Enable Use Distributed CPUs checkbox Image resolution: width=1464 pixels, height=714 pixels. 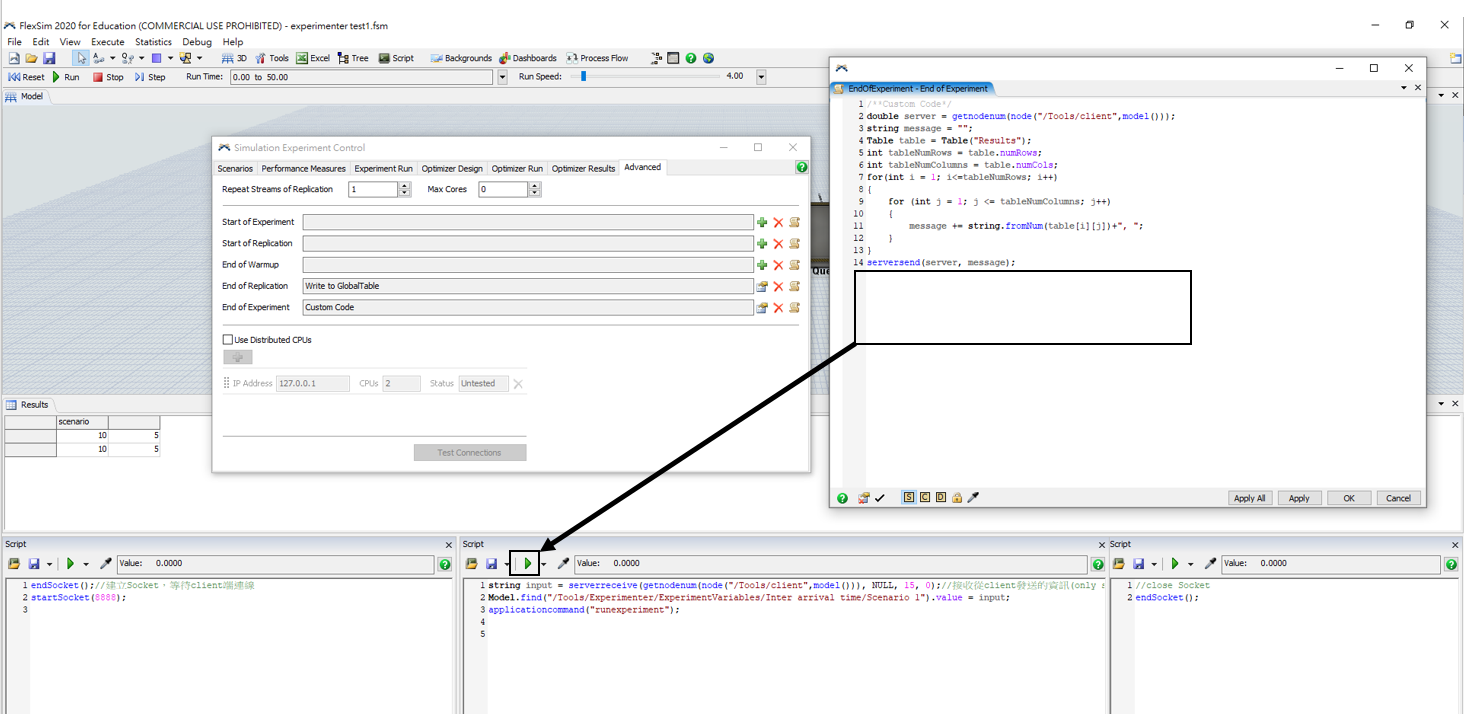(228, 340)
